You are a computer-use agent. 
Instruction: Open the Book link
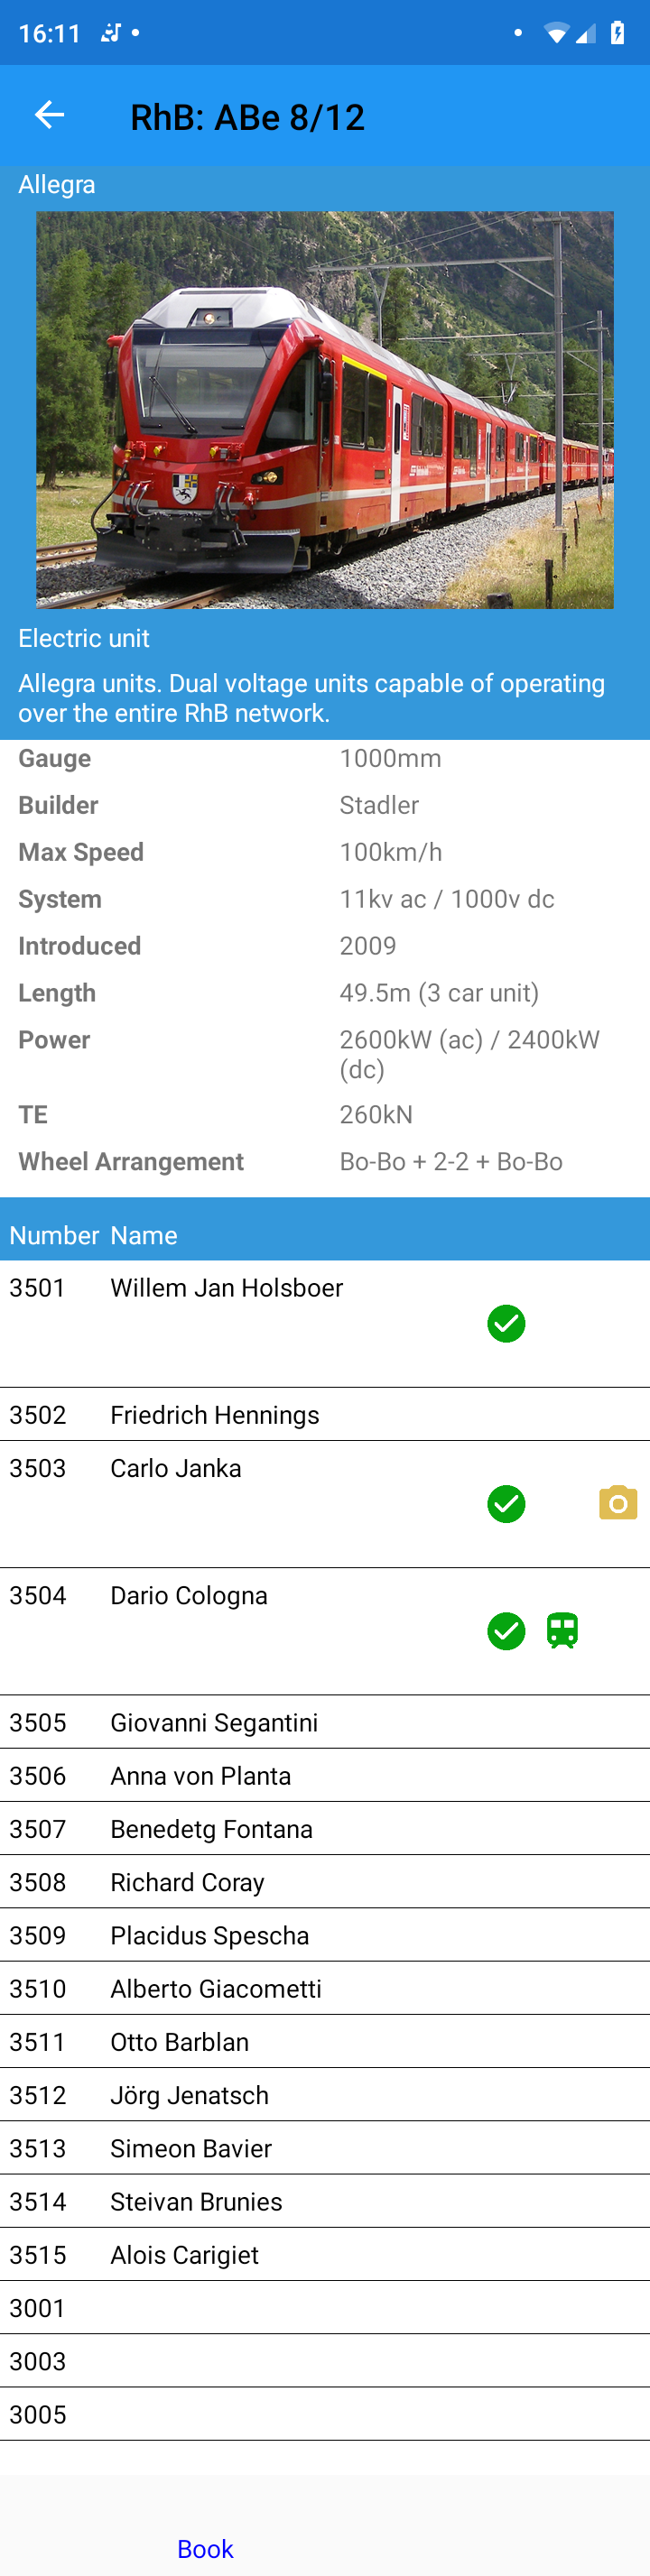coord(205,2548)
